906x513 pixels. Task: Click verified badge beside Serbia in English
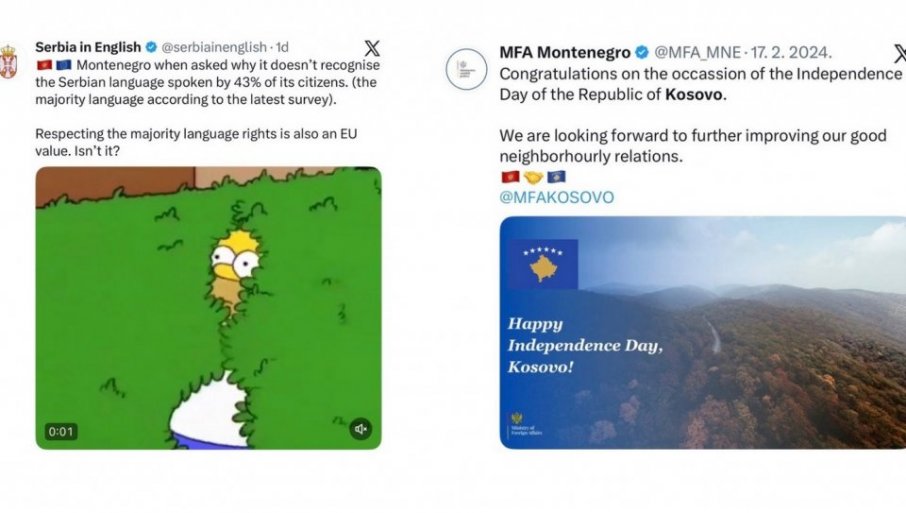152,47
